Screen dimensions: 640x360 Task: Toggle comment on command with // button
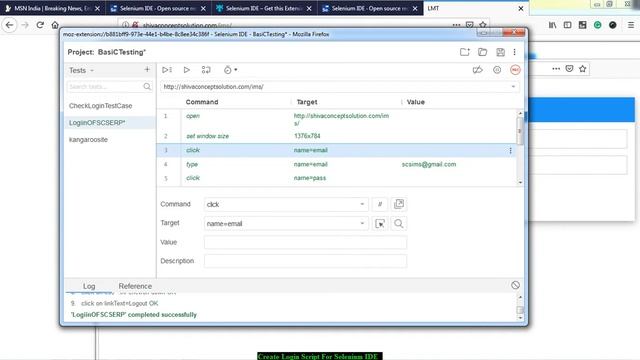point(380,204)
